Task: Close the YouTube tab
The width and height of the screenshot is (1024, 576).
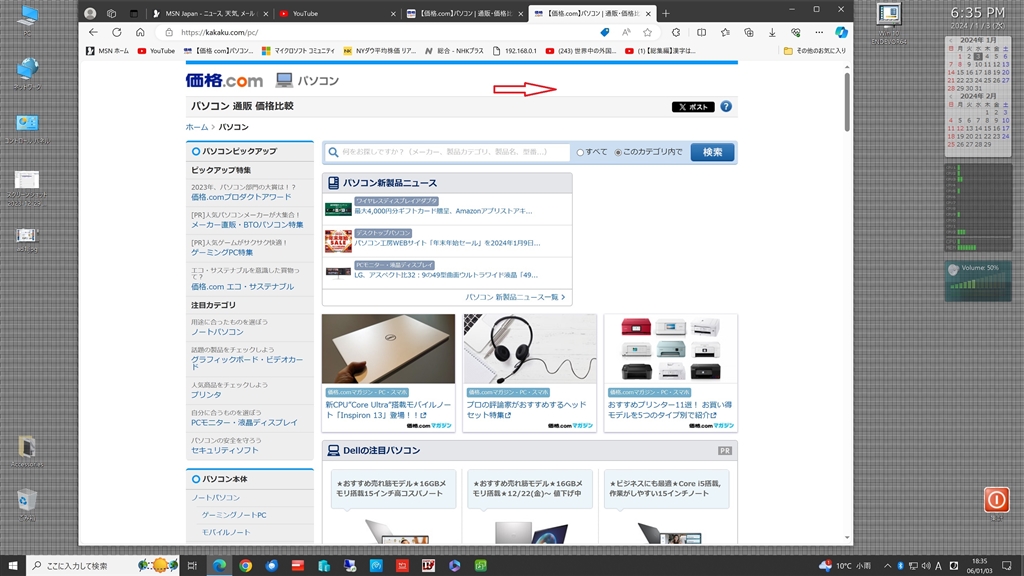Action: 393,13
